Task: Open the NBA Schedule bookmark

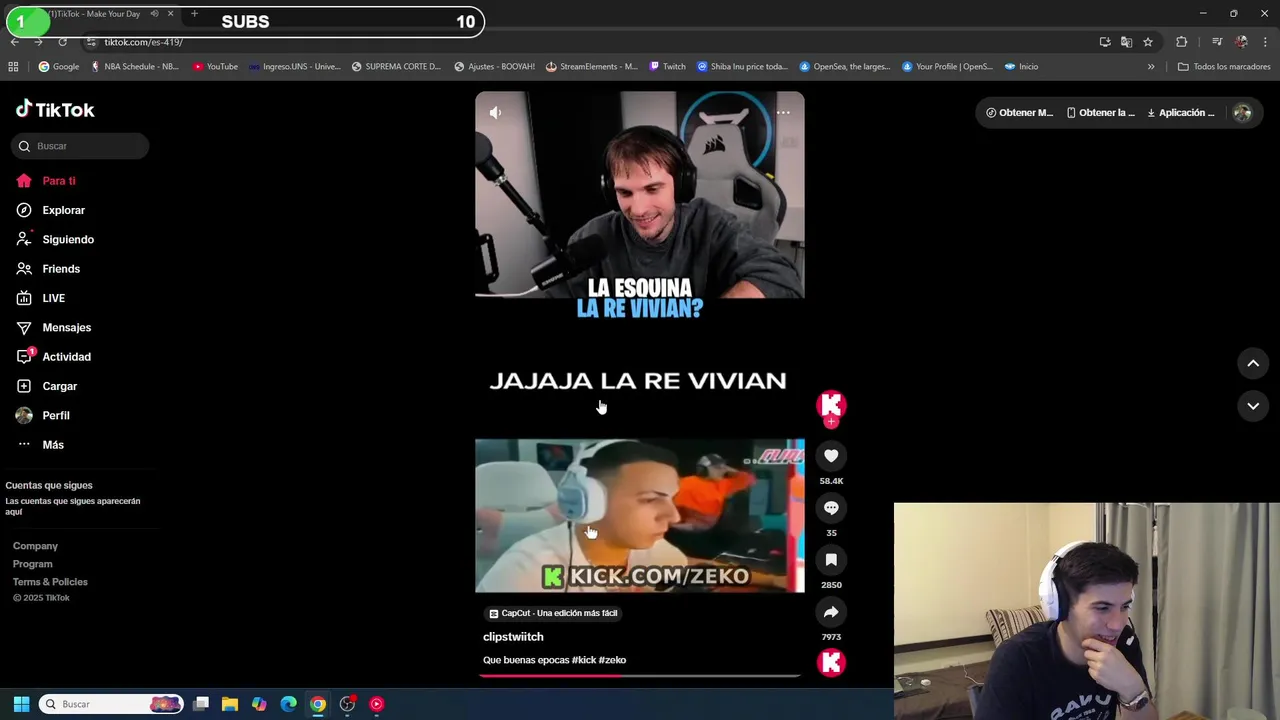Action: [x=134, y=67]
